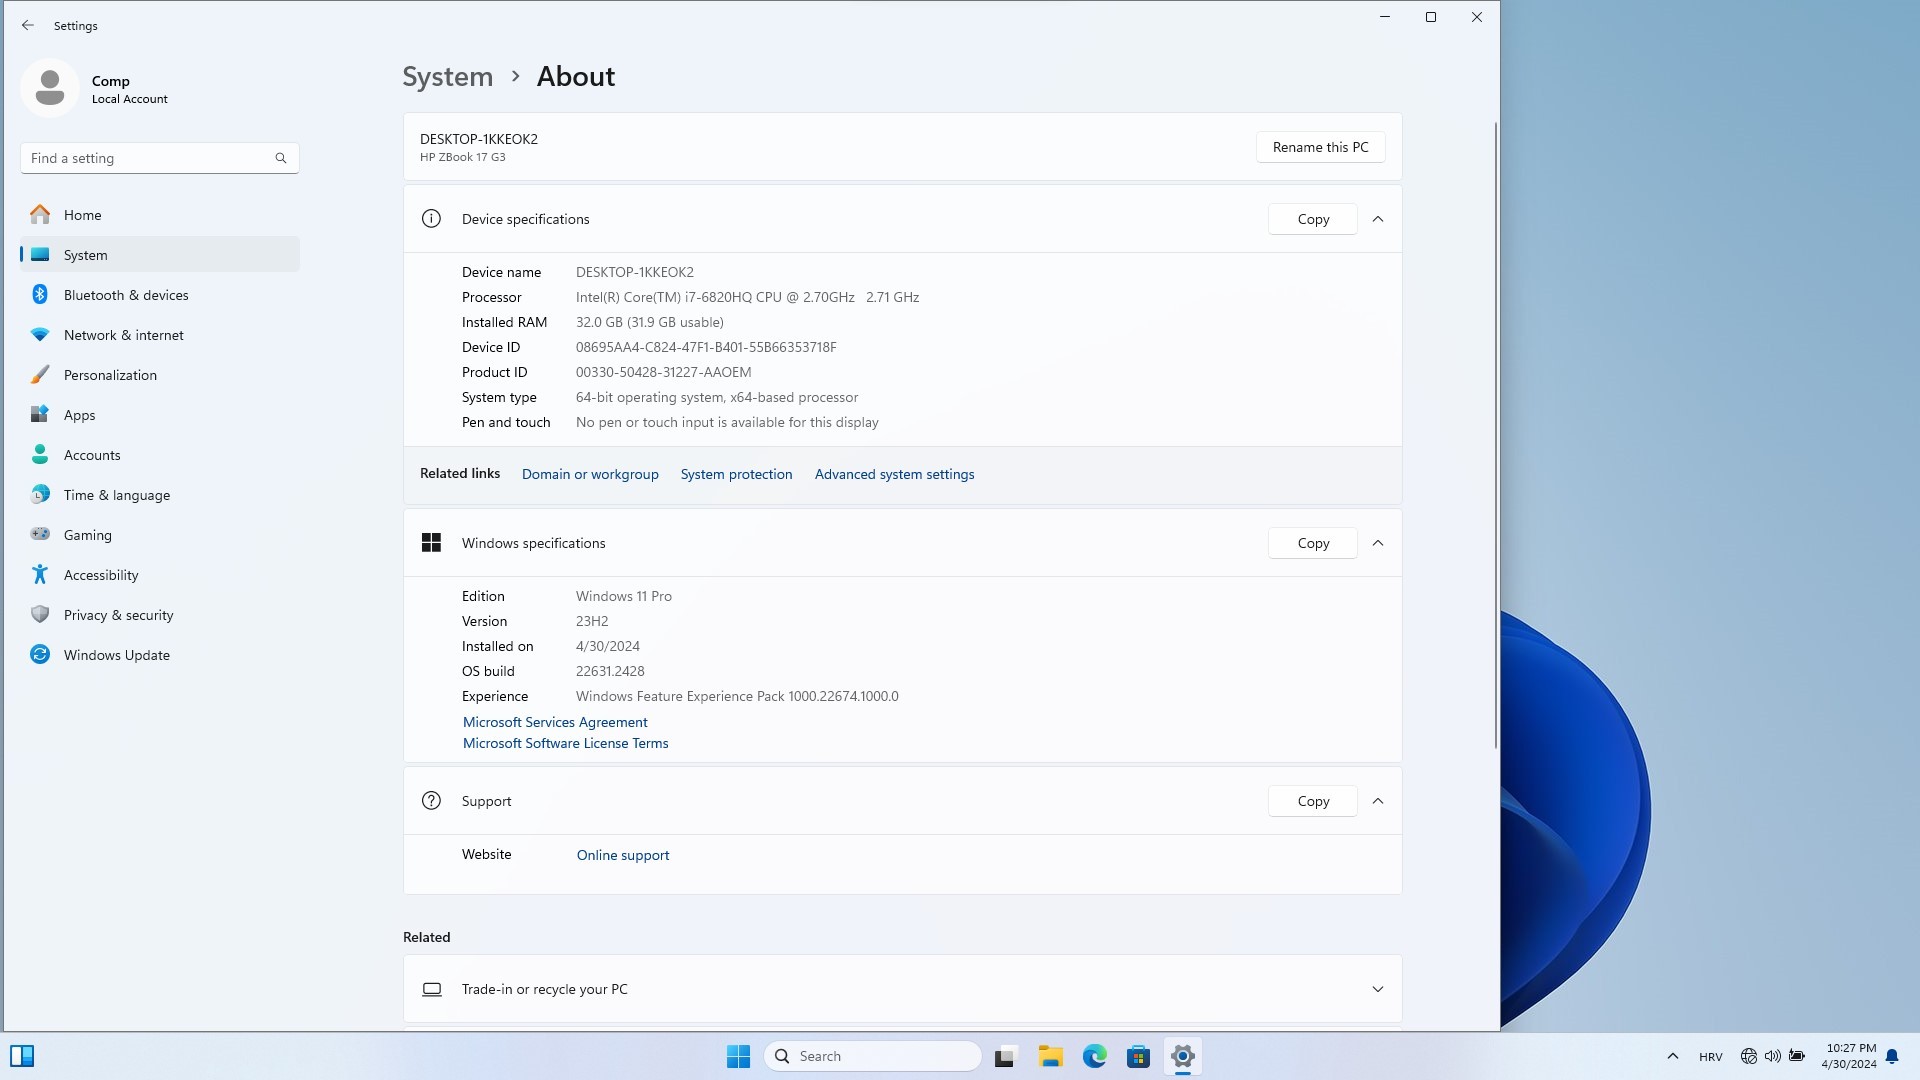Open the notification bell icon
Screen dimensions: 1920x1080
1892,1056
